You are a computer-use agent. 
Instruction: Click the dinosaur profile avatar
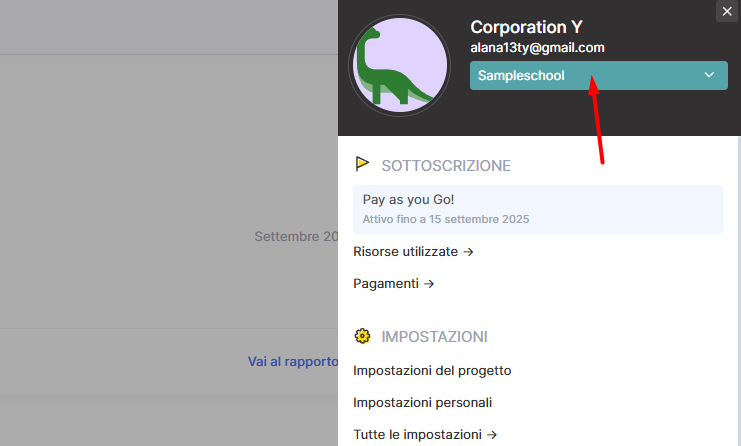[399, 65]
